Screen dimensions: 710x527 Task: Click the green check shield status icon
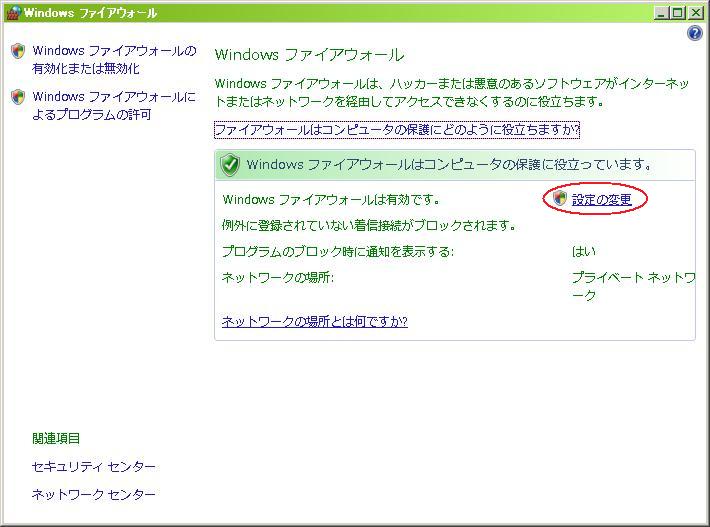[x=230, y=164]
